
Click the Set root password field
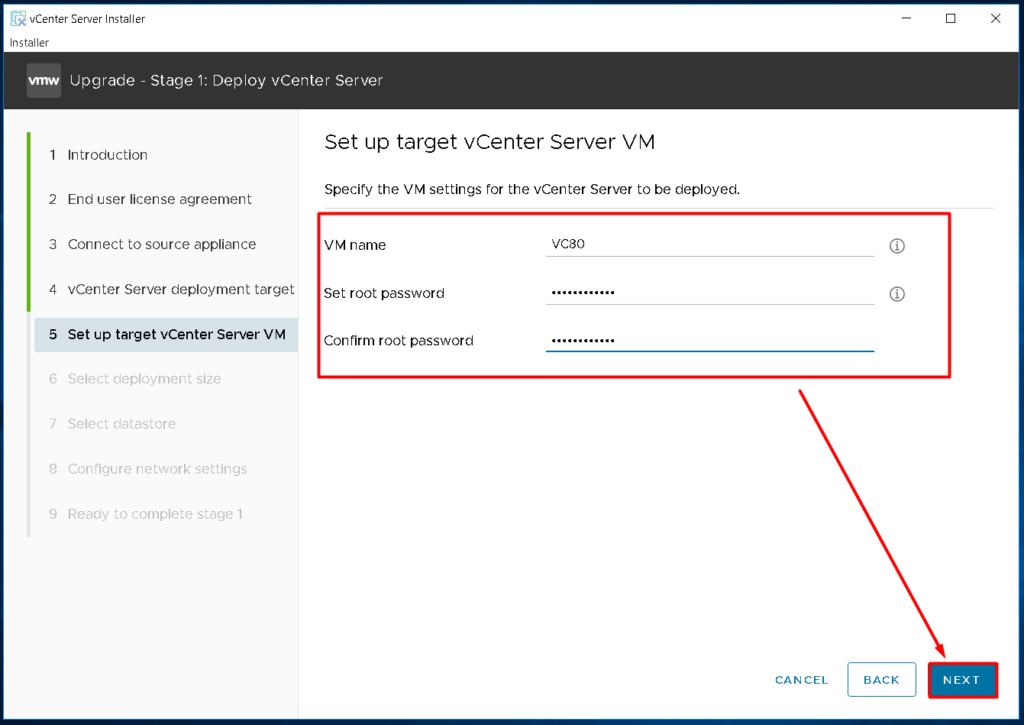click(x=710, y=291)
